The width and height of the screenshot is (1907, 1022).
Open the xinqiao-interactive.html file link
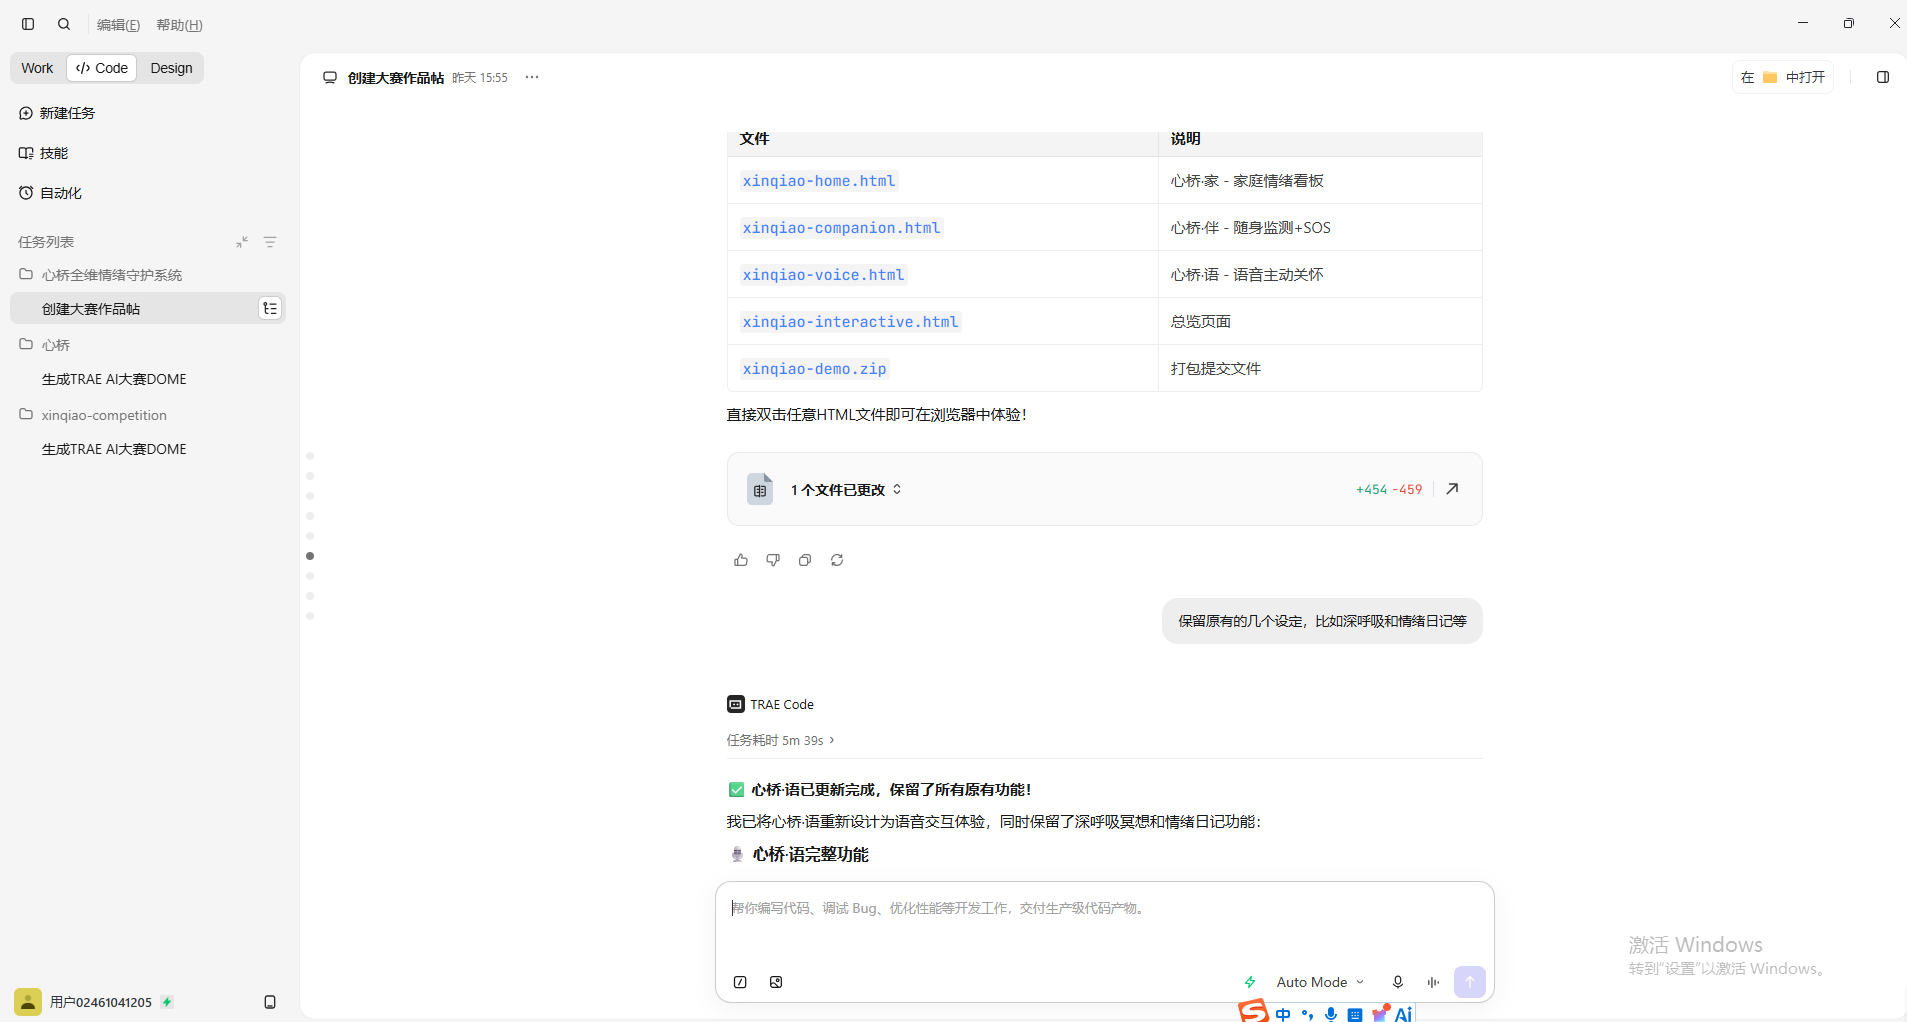[850, 322]
